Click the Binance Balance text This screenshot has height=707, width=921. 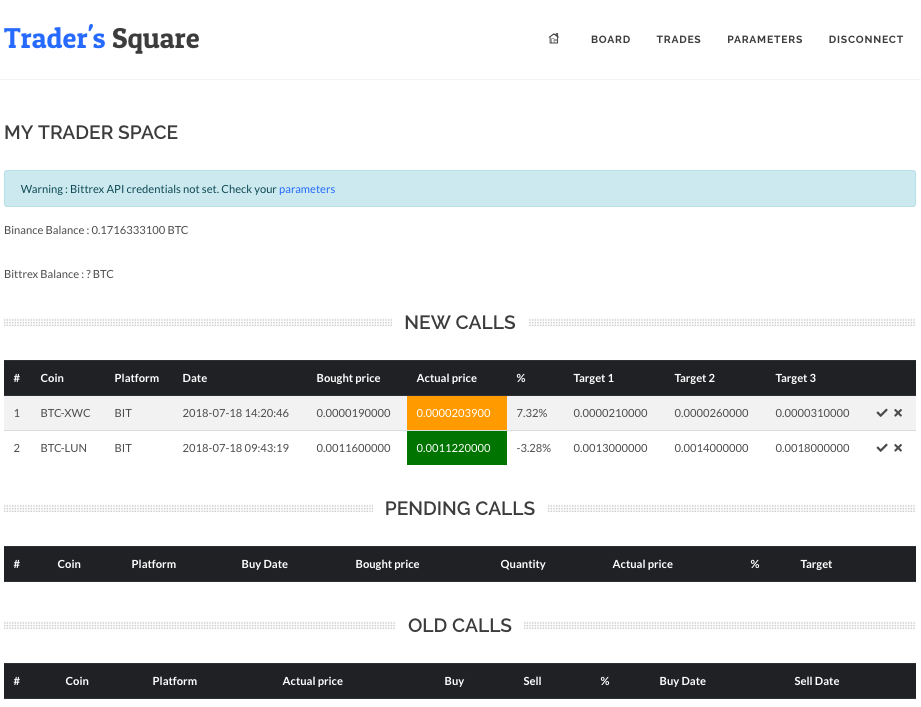pos(96,230)
